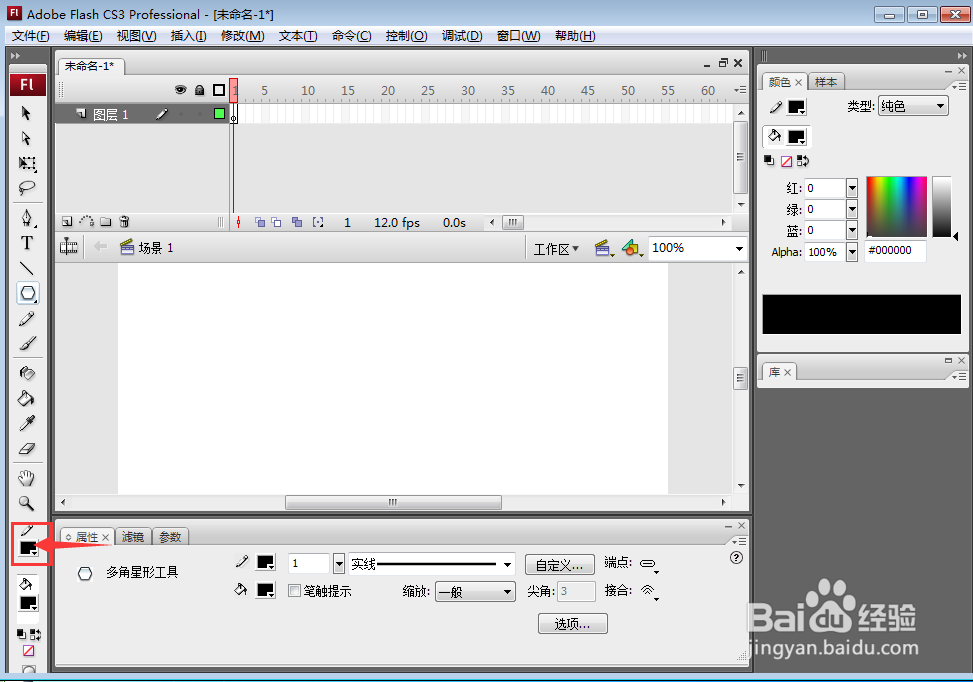Choose the Free Transform tool
The height and width of the screenshot is (682, 973).
click(x=27, y=163)
